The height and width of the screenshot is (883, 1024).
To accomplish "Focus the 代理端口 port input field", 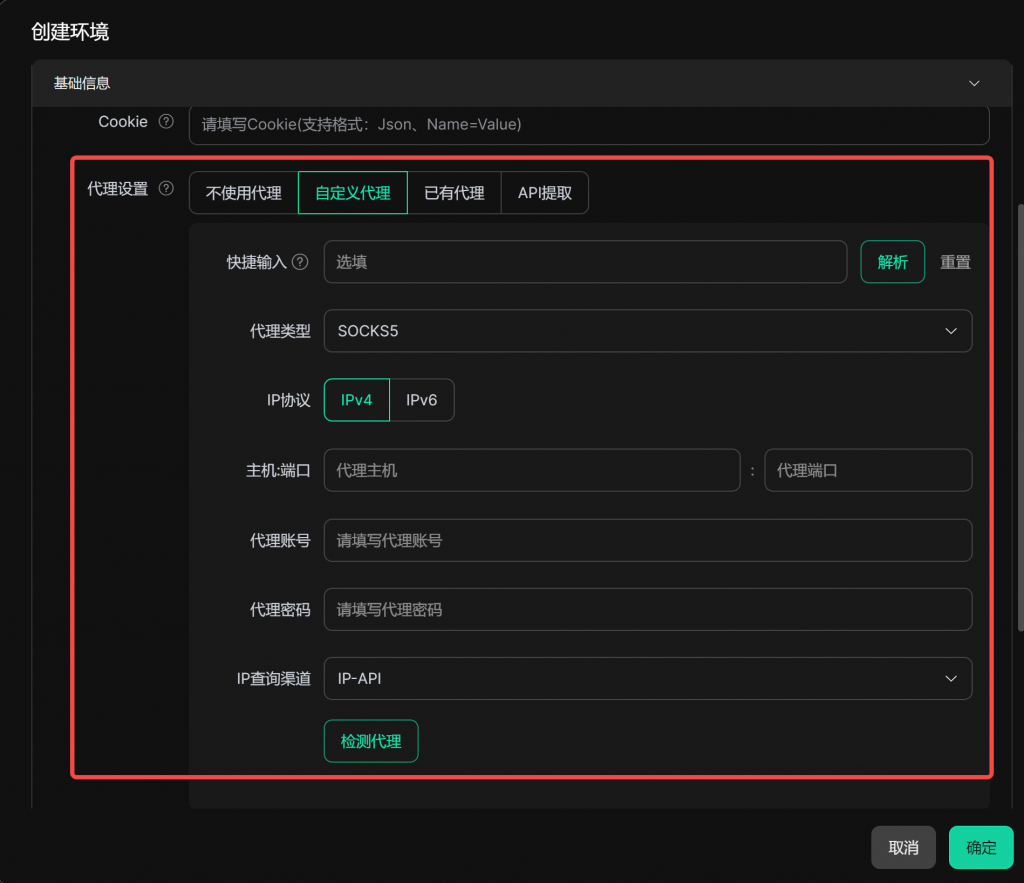I will pos(867,470).
